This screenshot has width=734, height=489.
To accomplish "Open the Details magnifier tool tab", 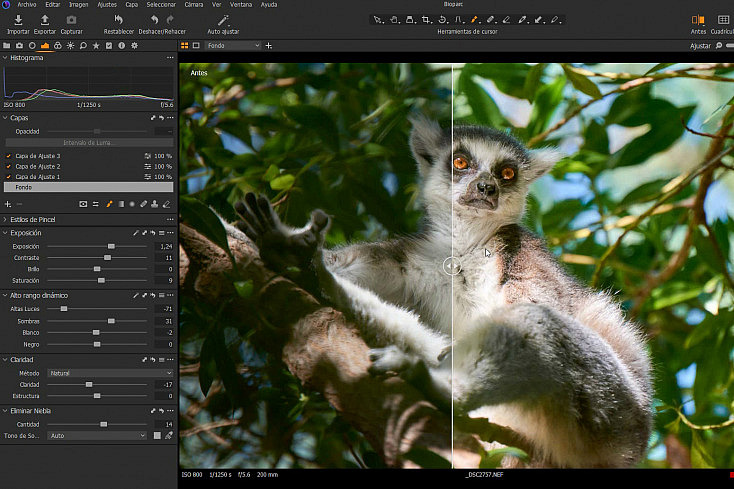I will coord(83,45).
